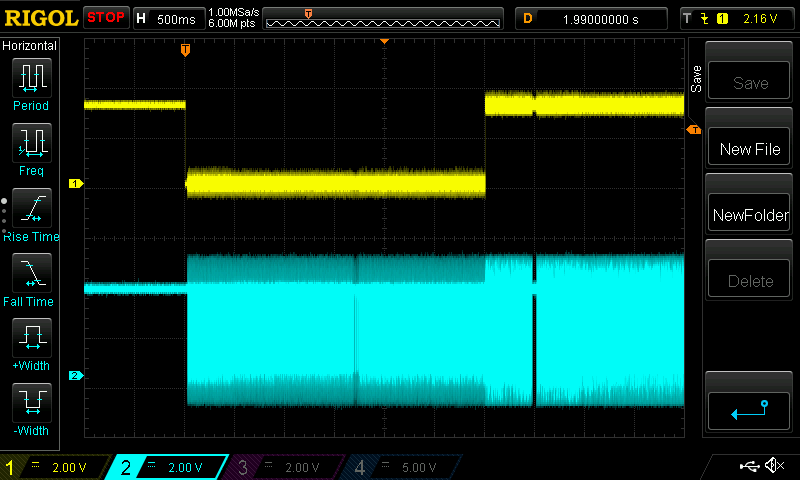The width and height of the screenshot is (800, 480).
Task: Click the Delete button
Action: point(749,280)
